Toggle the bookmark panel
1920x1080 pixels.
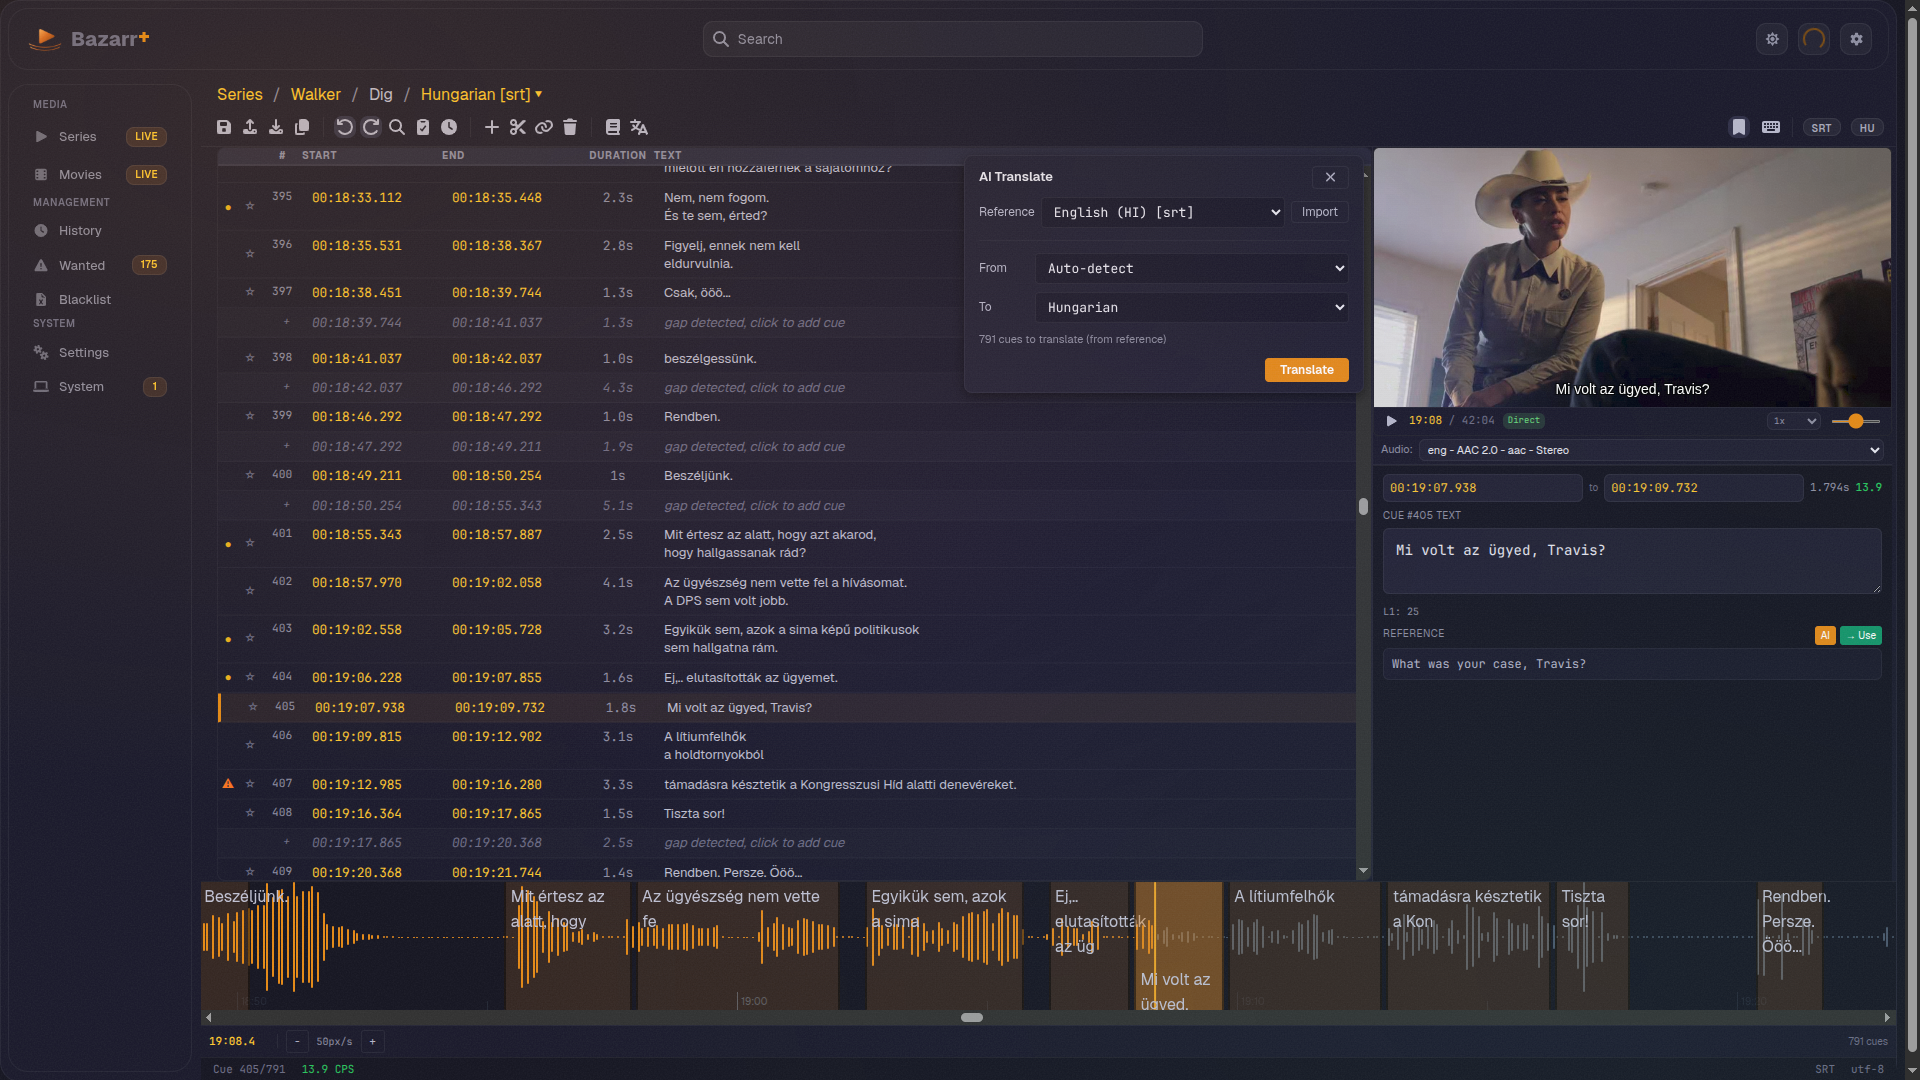pos(1738,127)
